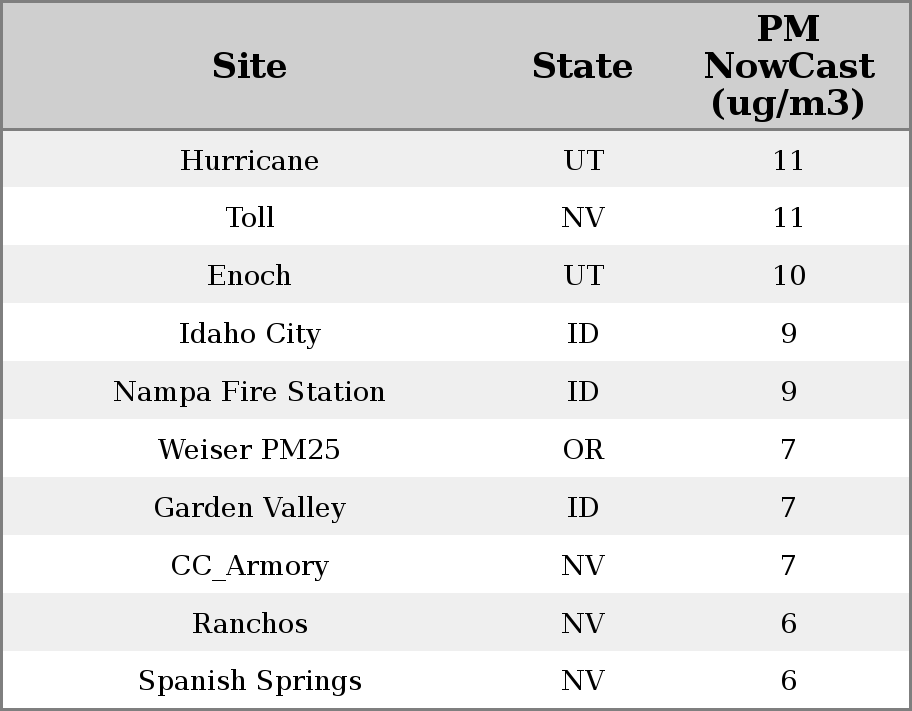Click the NV state cell in Toll row

[583, 218]
